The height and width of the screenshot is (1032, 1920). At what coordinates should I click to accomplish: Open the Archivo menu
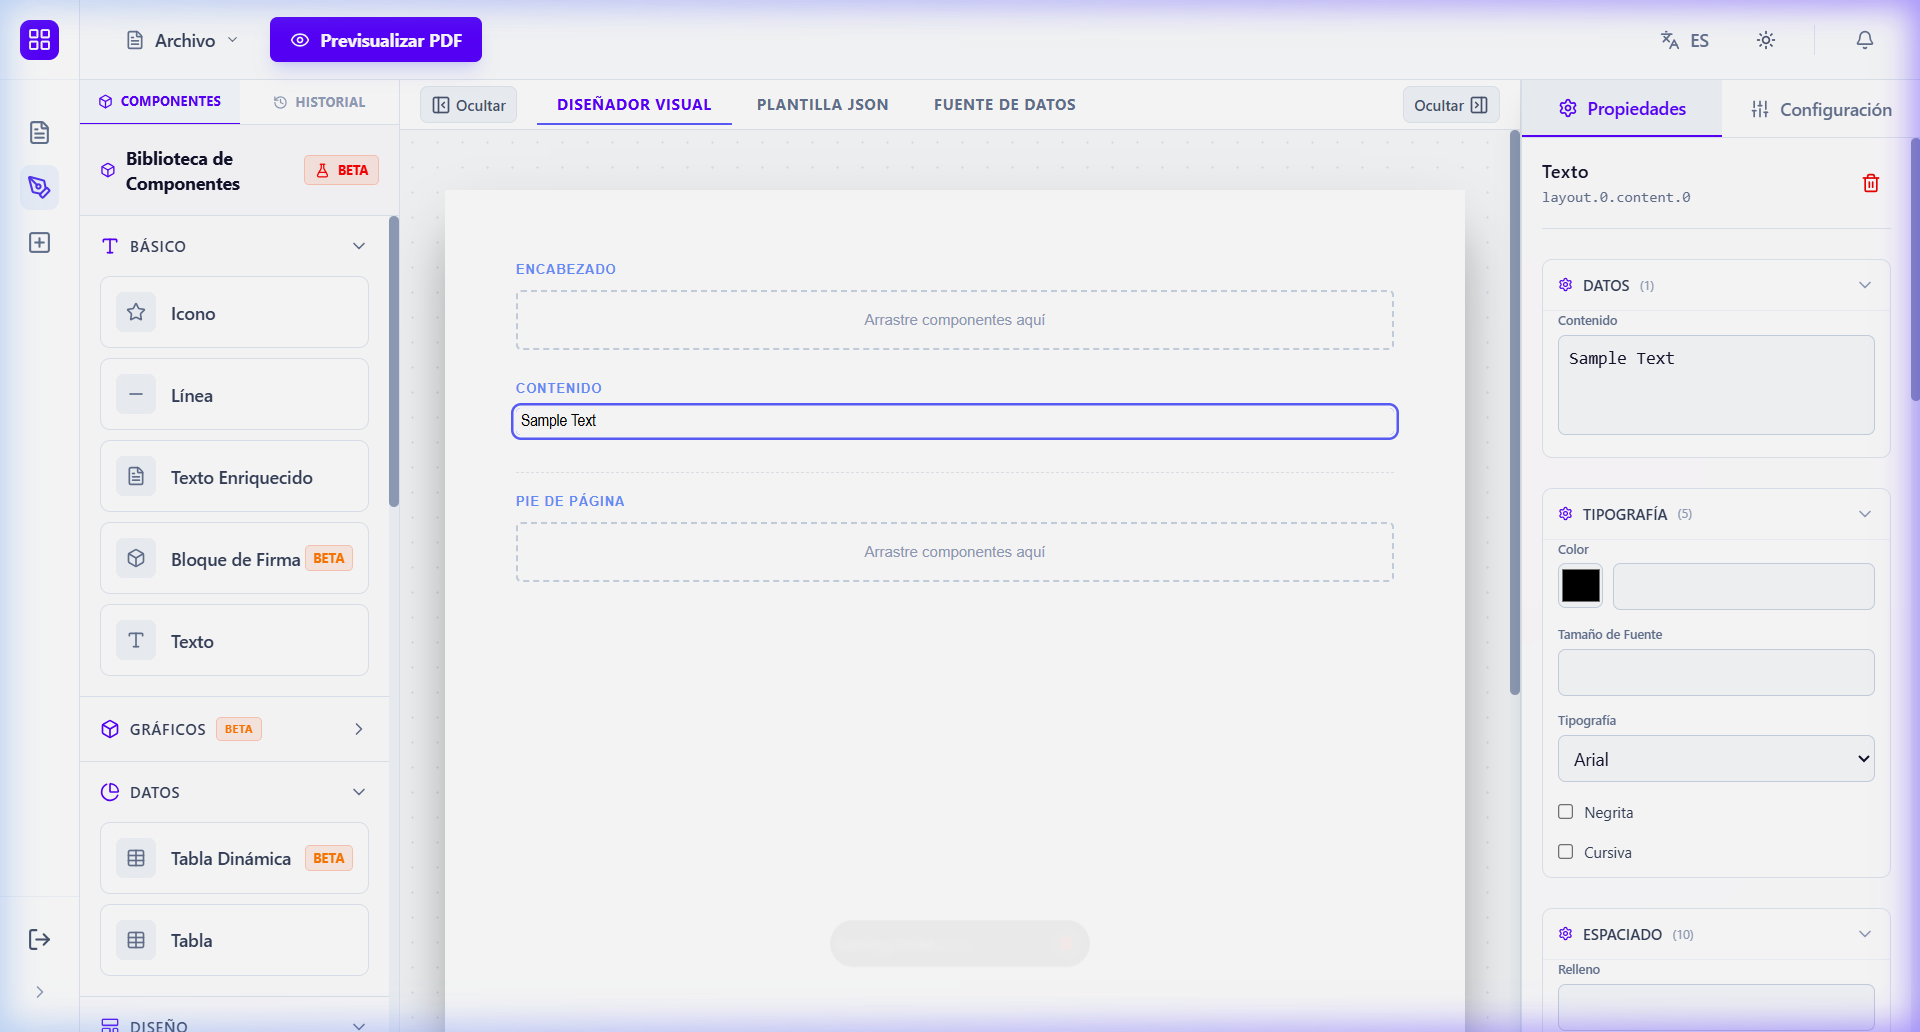click(x=182, y=40)
